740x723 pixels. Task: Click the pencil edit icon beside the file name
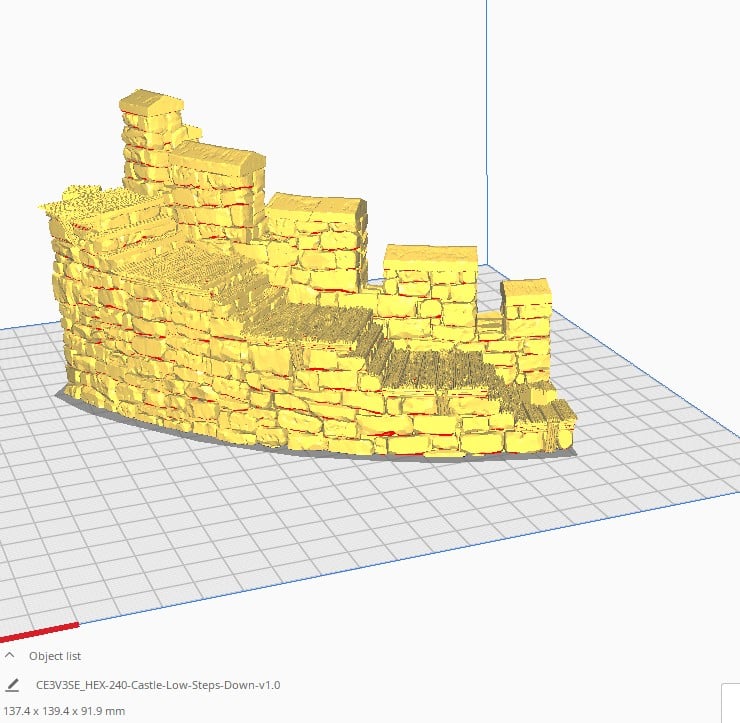(12, 685)
